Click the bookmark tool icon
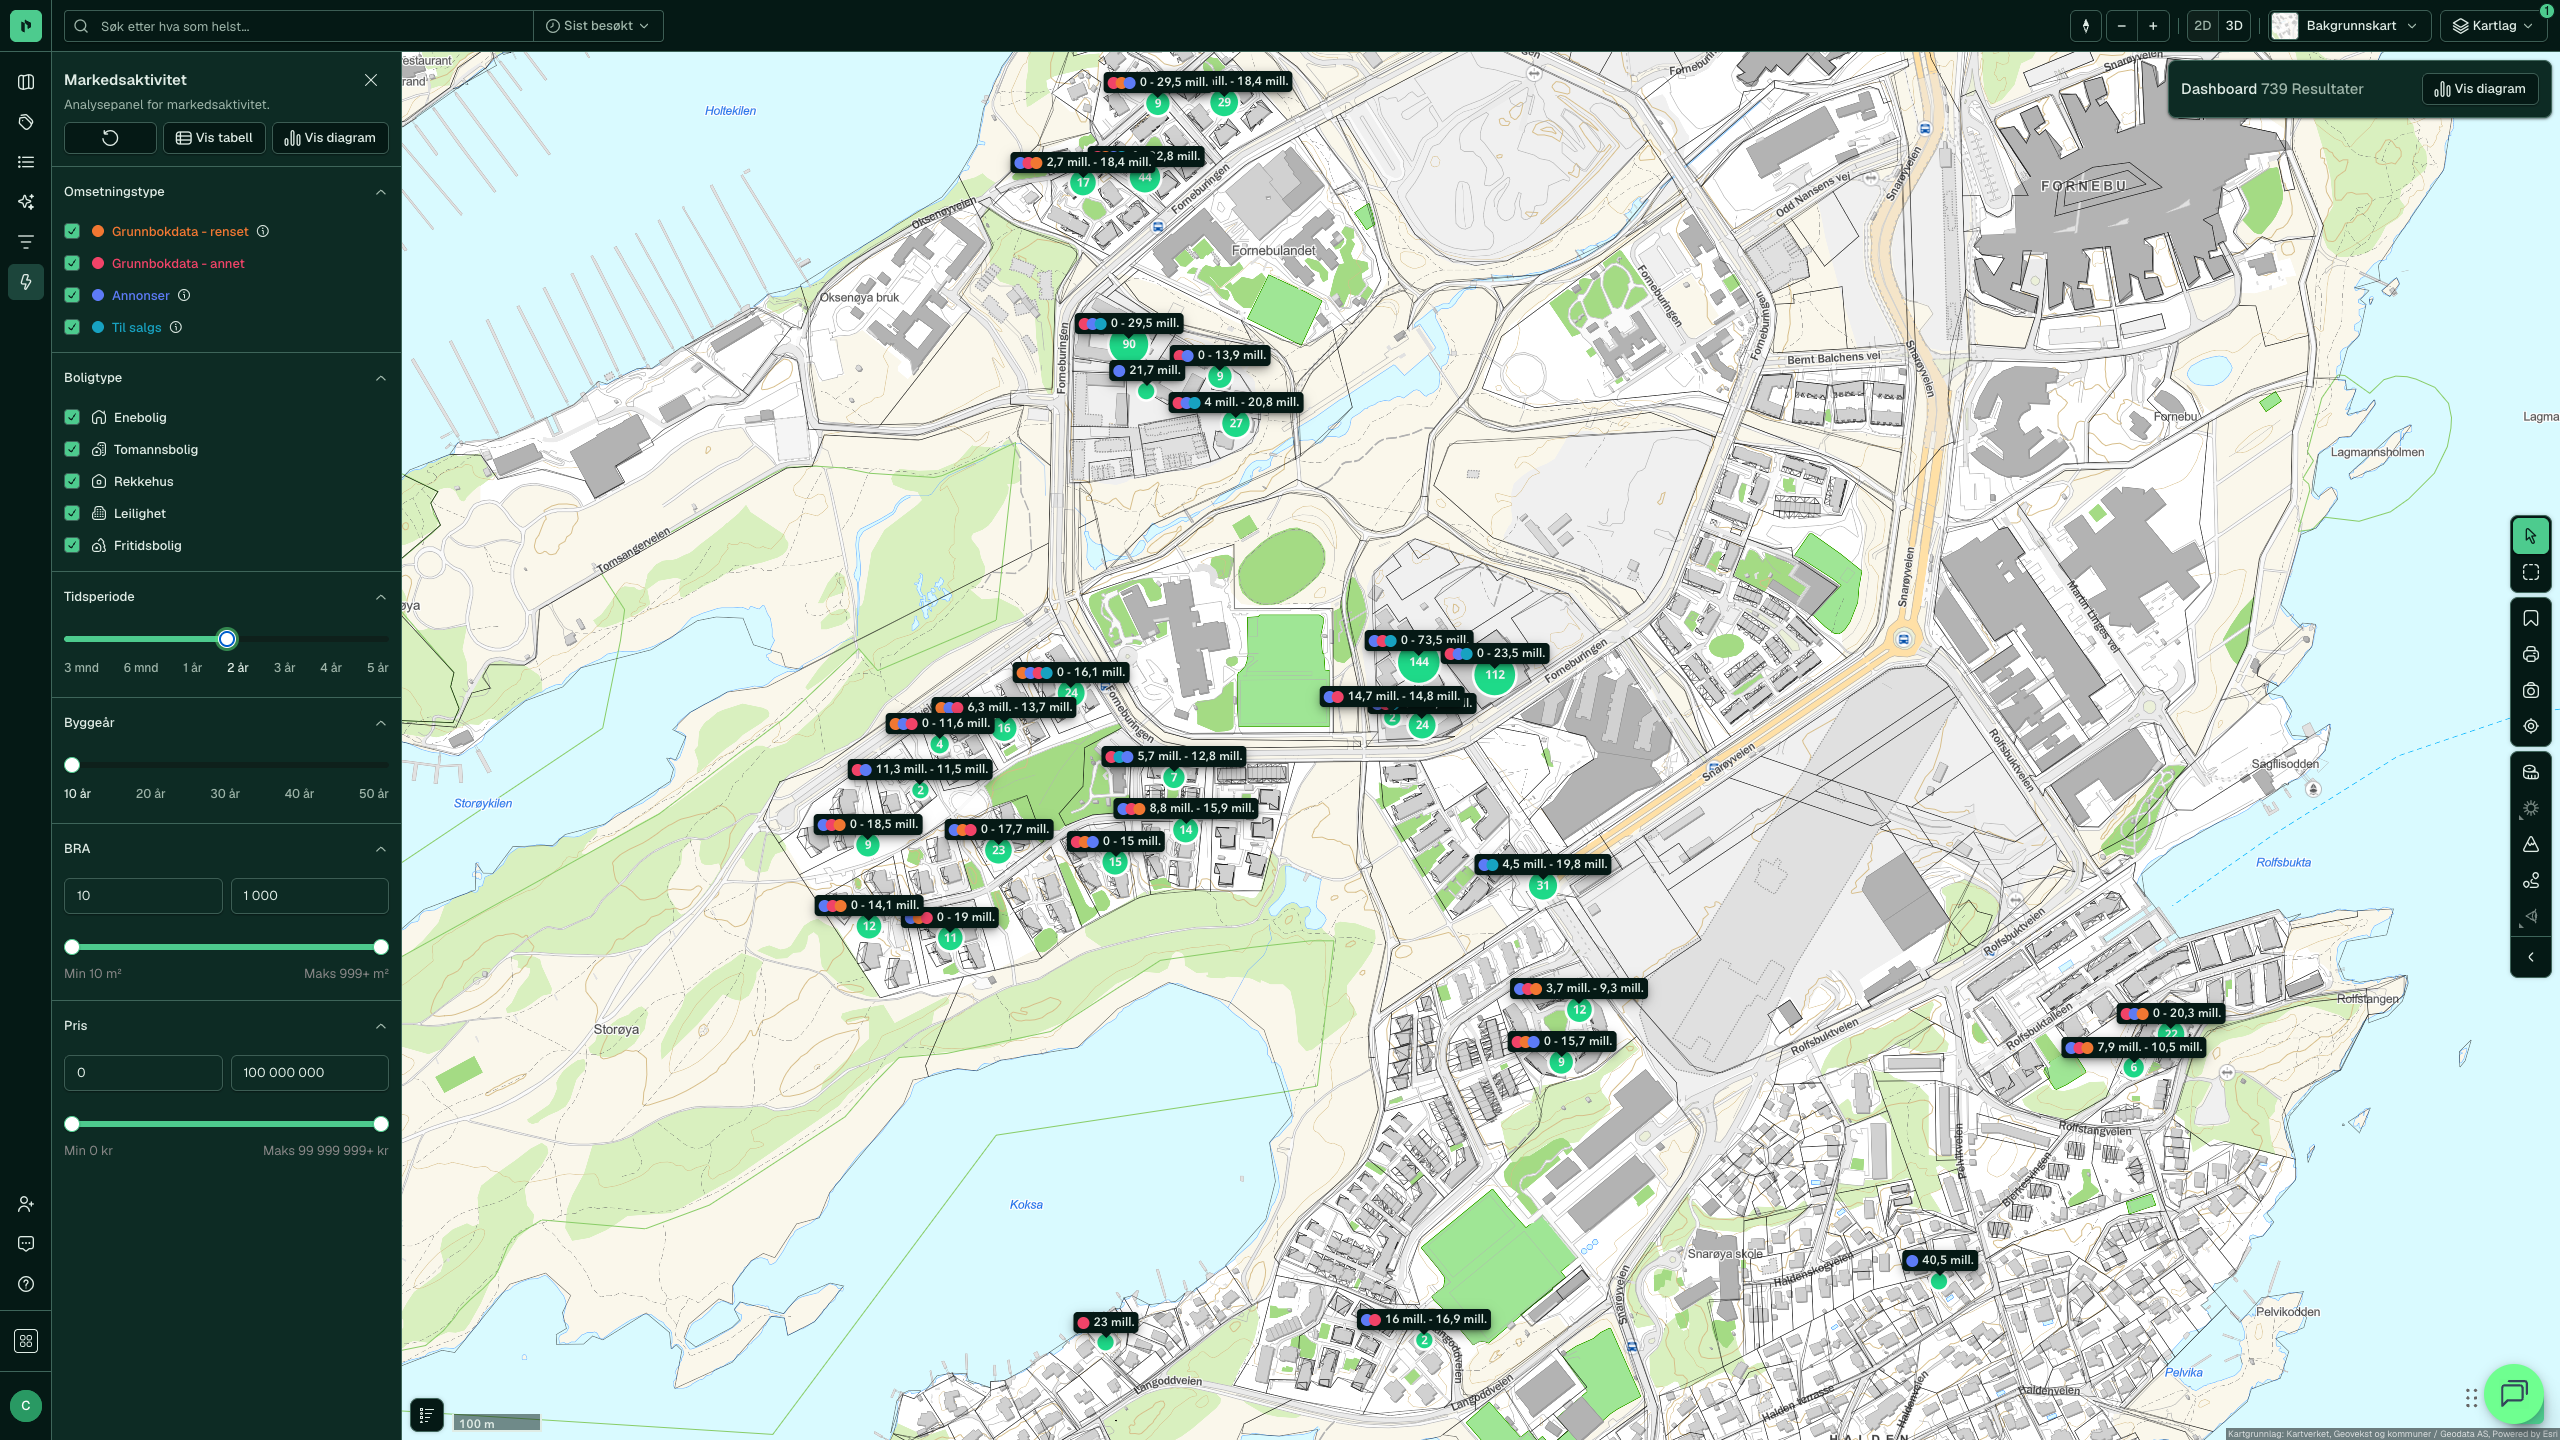The width and height of the screenshot is (2560, 1440). [2531, 619]
